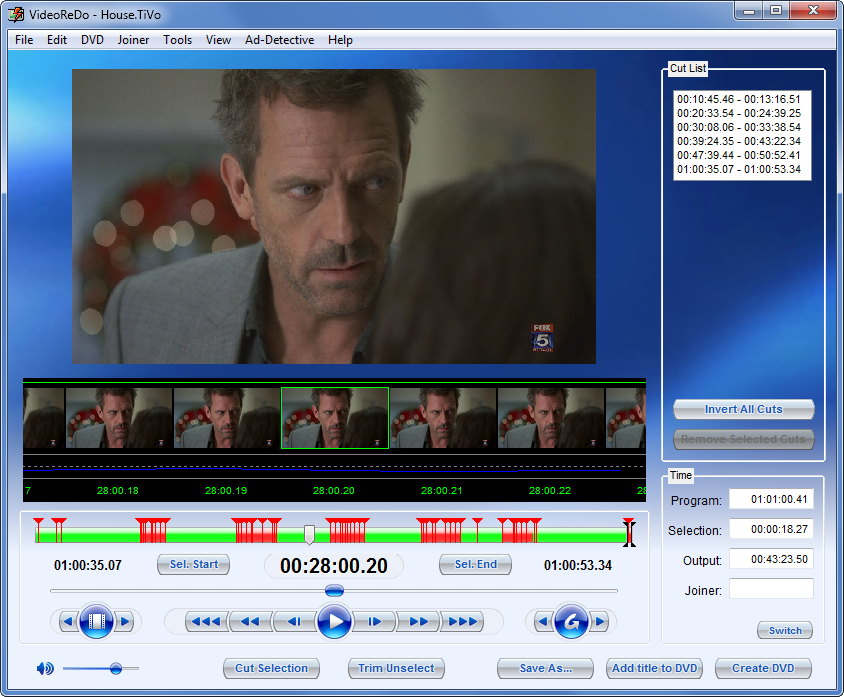Click the shuttle slider knob below the timecode
Screen dimensions: 844x697
(x=334, y=591)
